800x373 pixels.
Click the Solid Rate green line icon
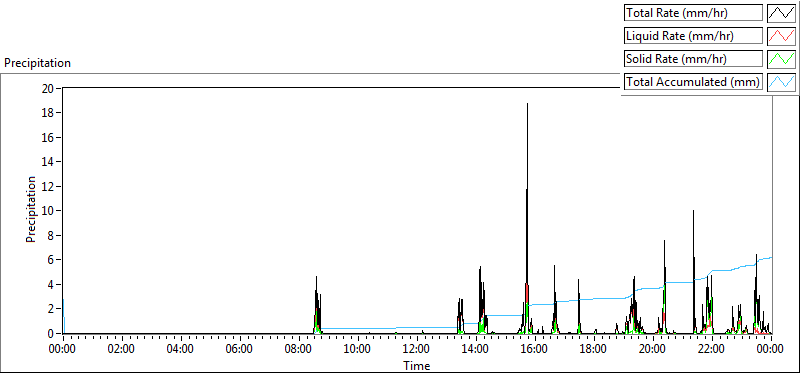[781, 58]
